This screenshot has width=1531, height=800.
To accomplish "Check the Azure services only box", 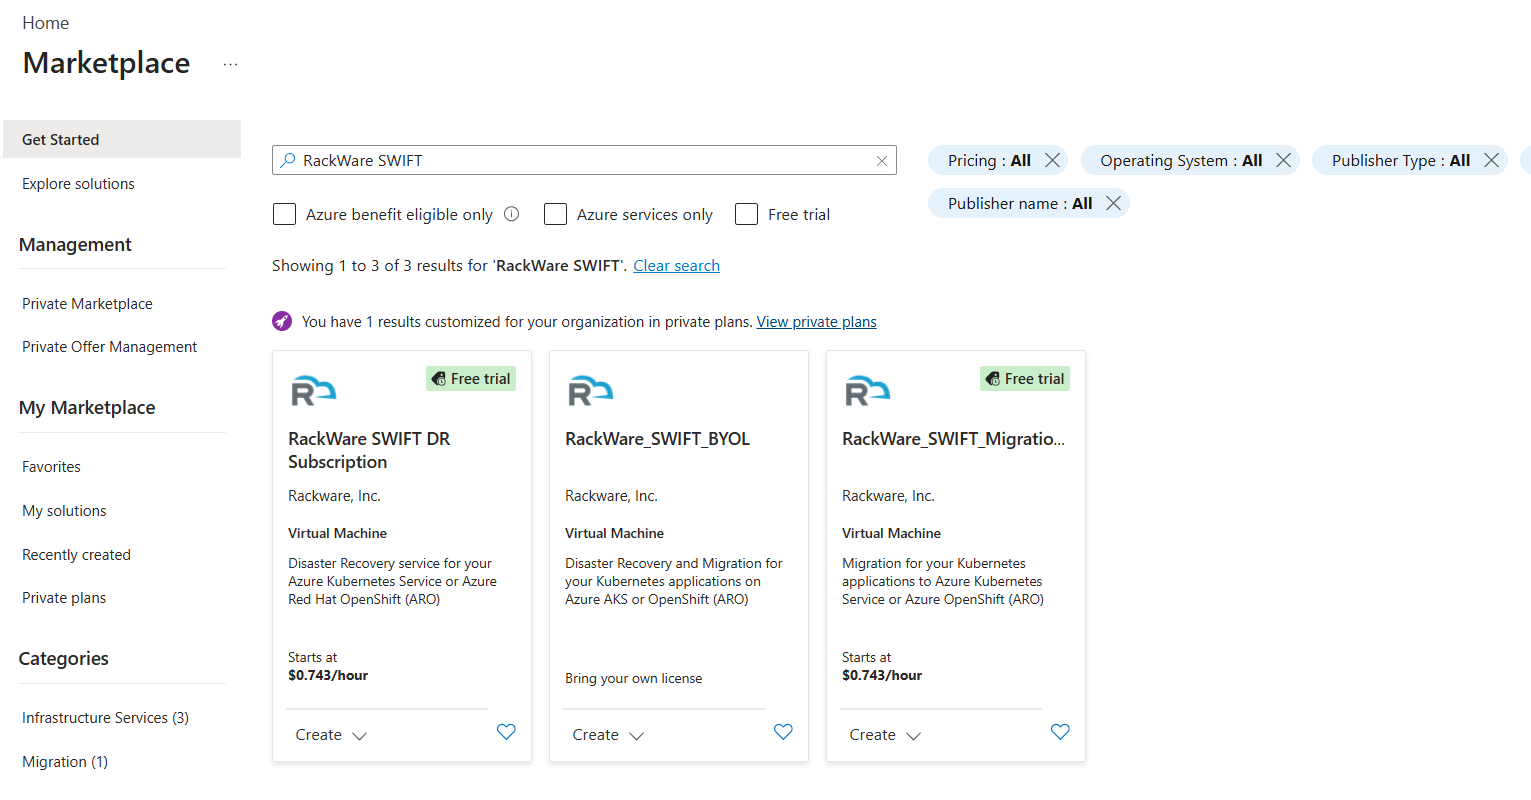I will (555, 214).
